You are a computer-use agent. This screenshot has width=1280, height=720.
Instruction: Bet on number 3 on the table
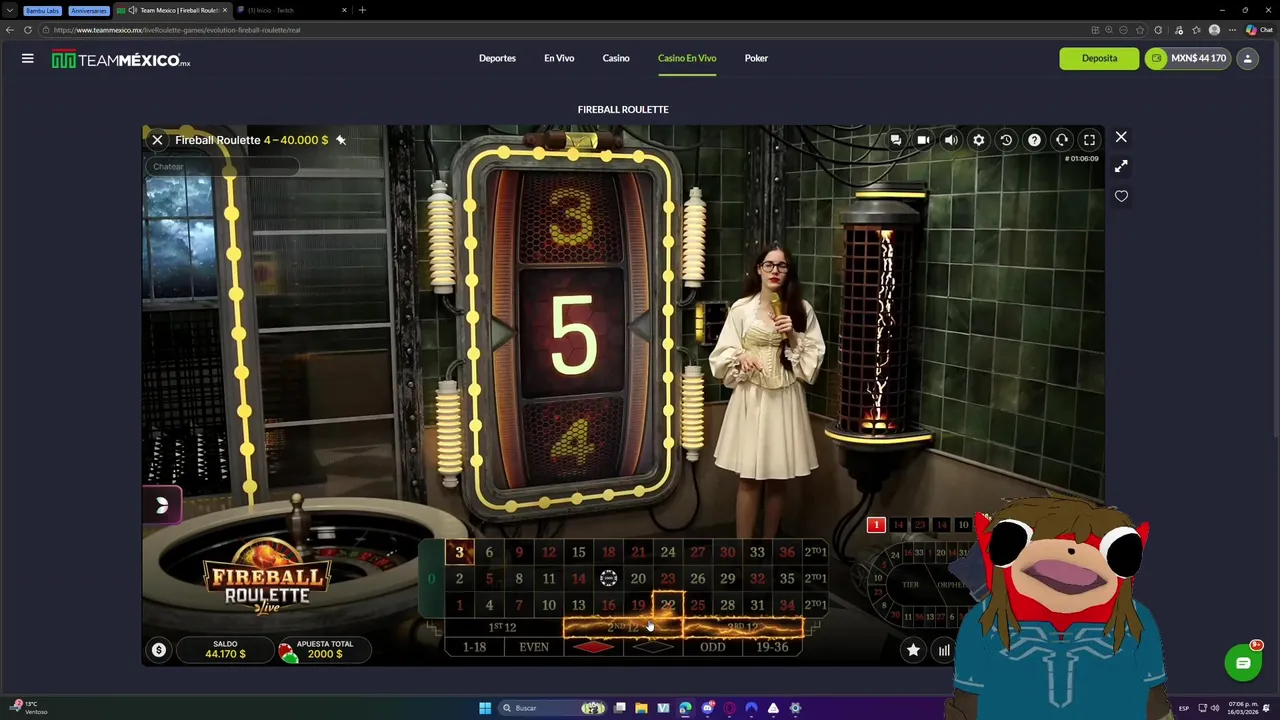coord(459,552)
